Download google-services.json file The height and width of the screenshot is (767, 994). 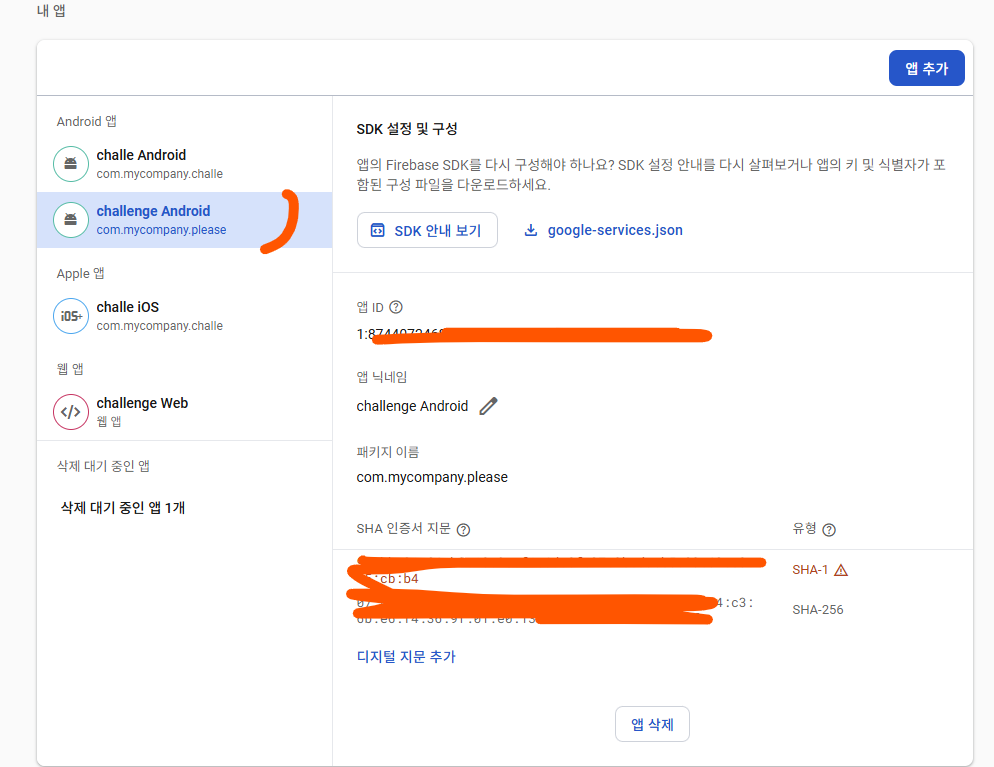[604, 230]
